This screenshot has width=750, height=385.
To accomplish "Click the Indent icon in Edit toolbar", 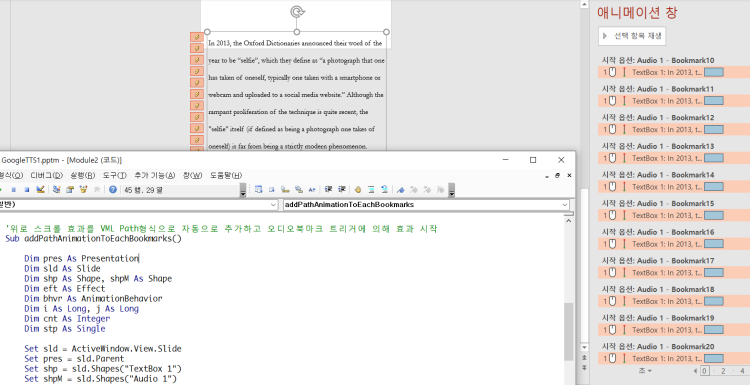I will tap(329, 190).
